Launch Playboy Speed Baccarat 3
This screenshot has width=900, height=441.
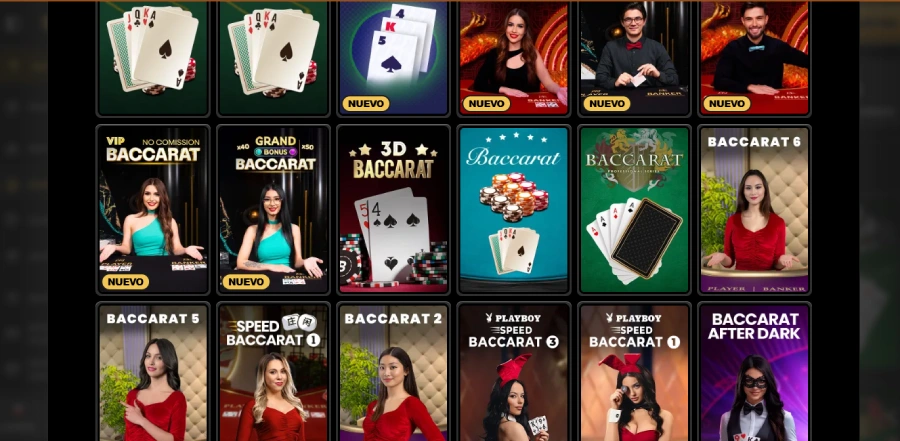coord(514,373)
